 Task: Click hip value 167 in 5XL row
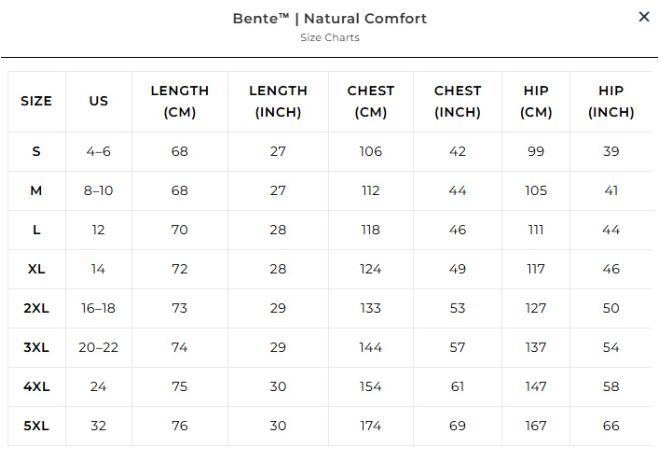(536, 426)
